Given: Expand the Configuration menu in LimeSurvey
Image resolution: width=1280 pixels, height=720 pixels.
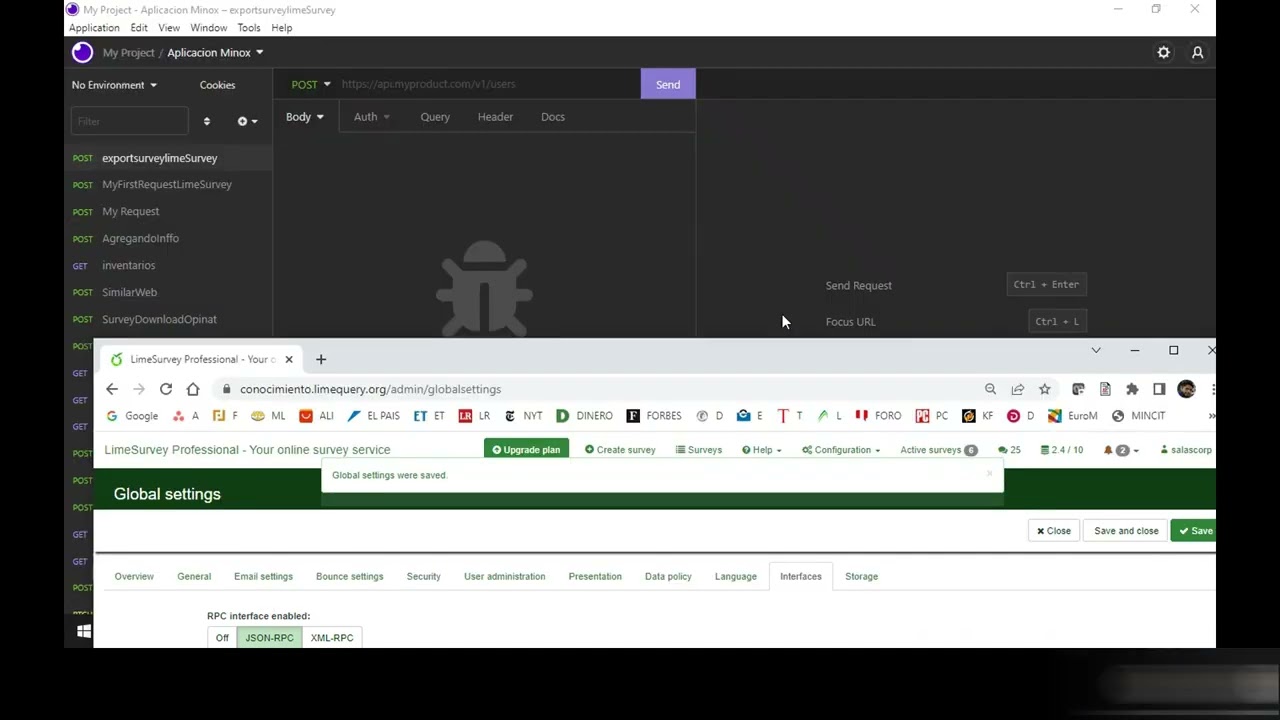Looking at the screenshot, I should (x=841, y=450).
